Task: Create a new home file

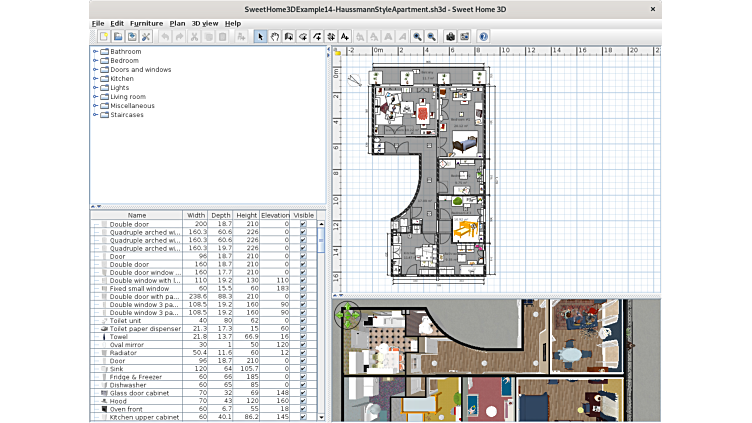Action: tap(104, 36)
